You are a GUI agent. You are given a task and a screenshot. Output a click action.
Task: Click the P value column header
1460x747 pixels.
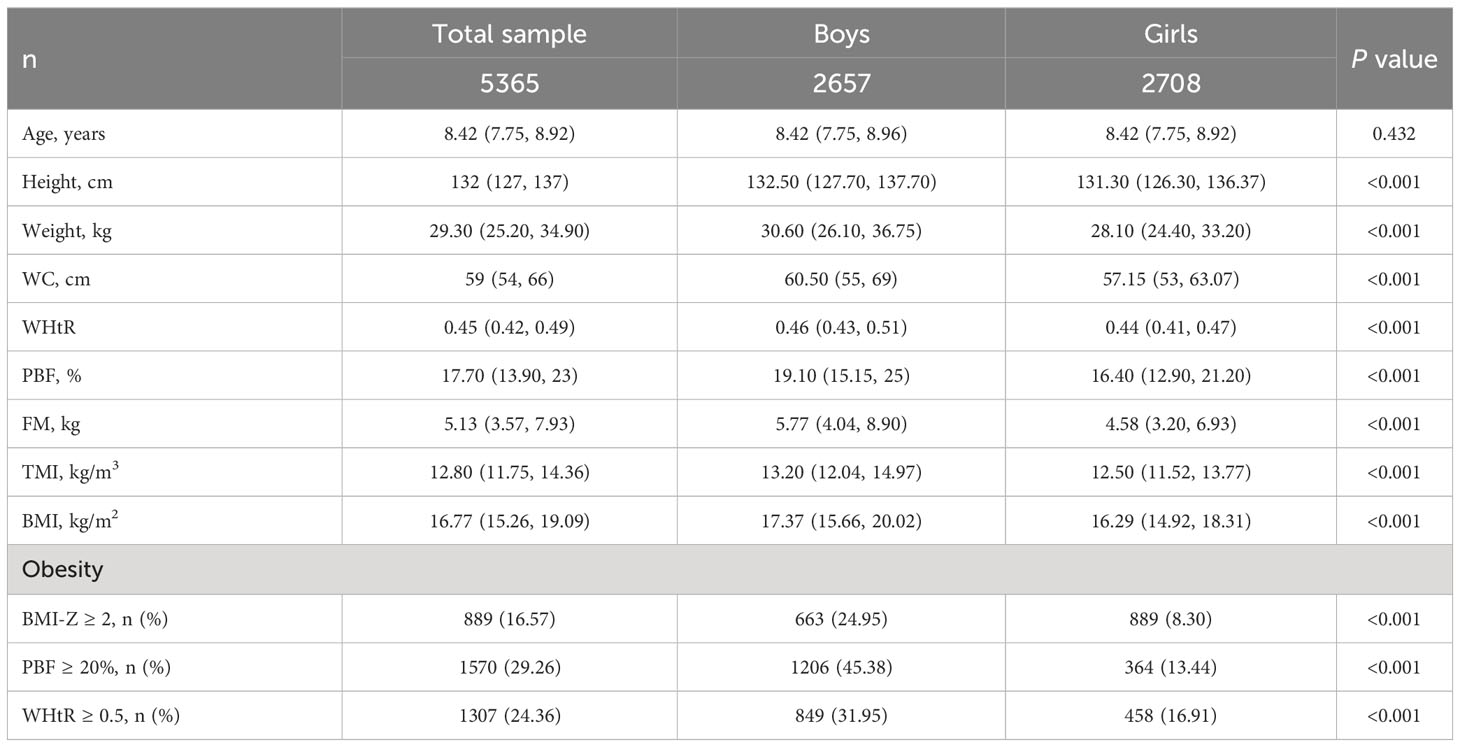click(1394, 59)
